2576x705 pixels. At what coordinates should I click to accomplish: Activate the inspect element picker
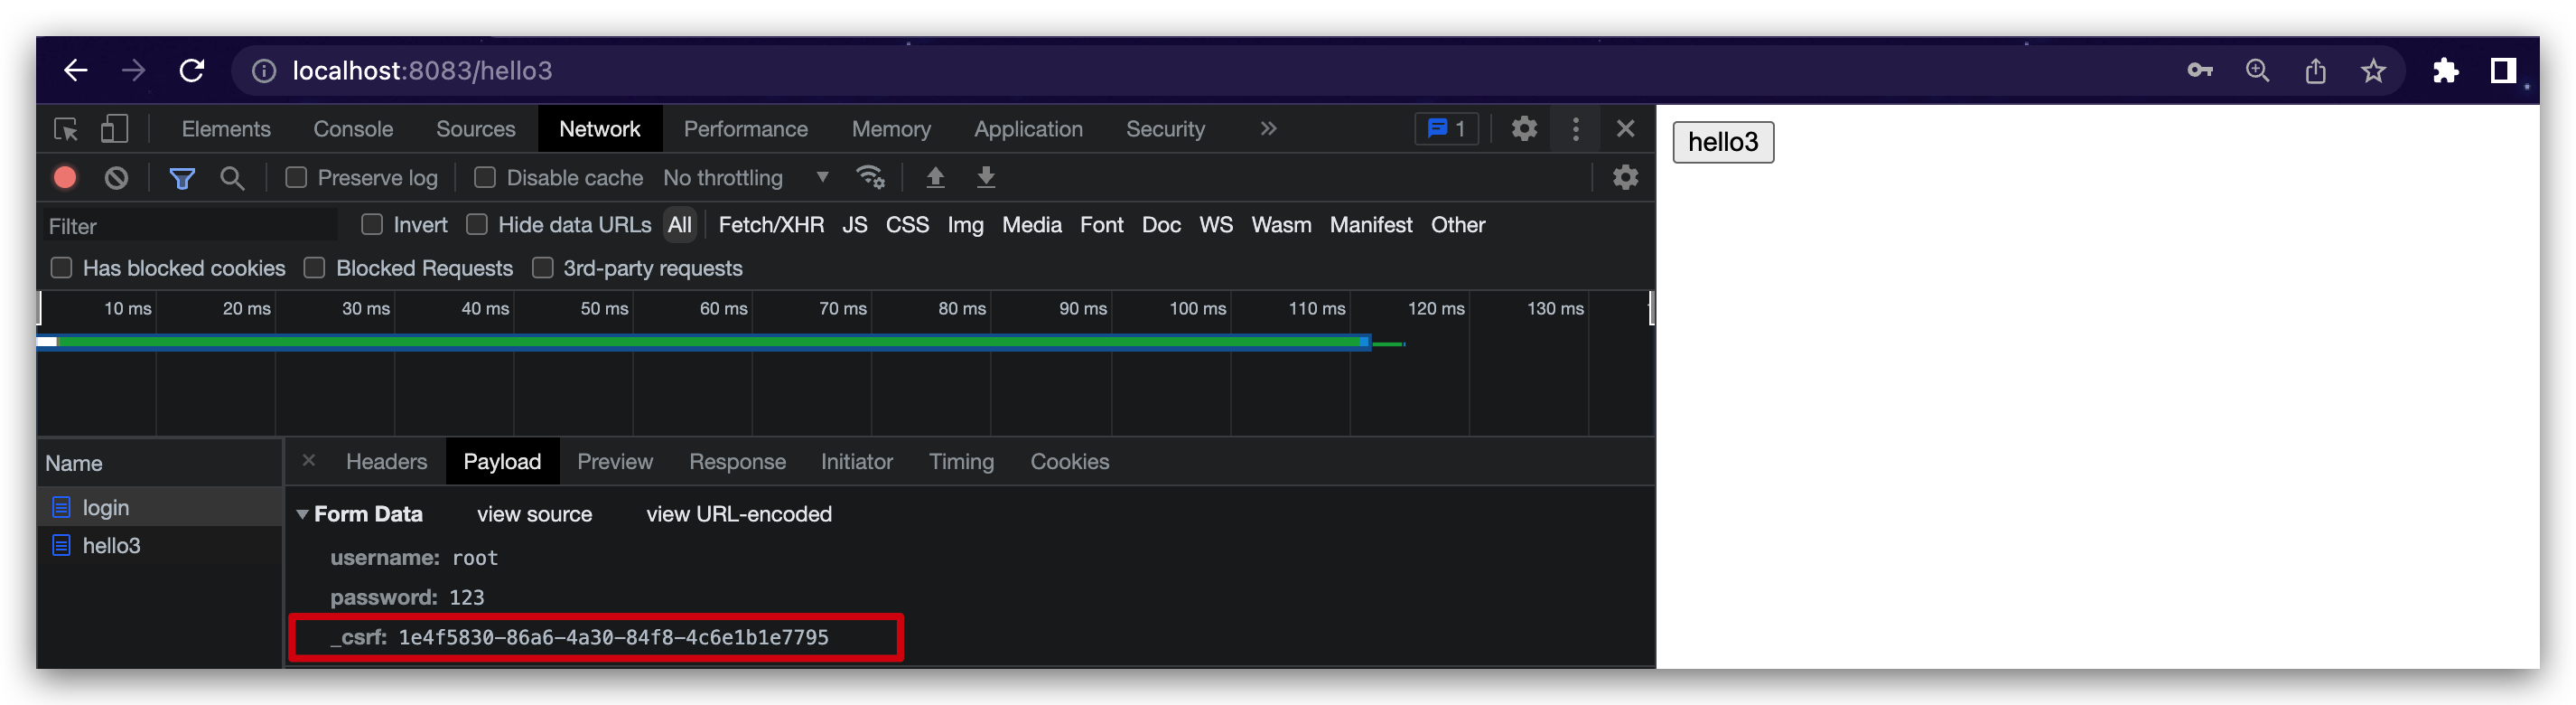pos(66,129)
